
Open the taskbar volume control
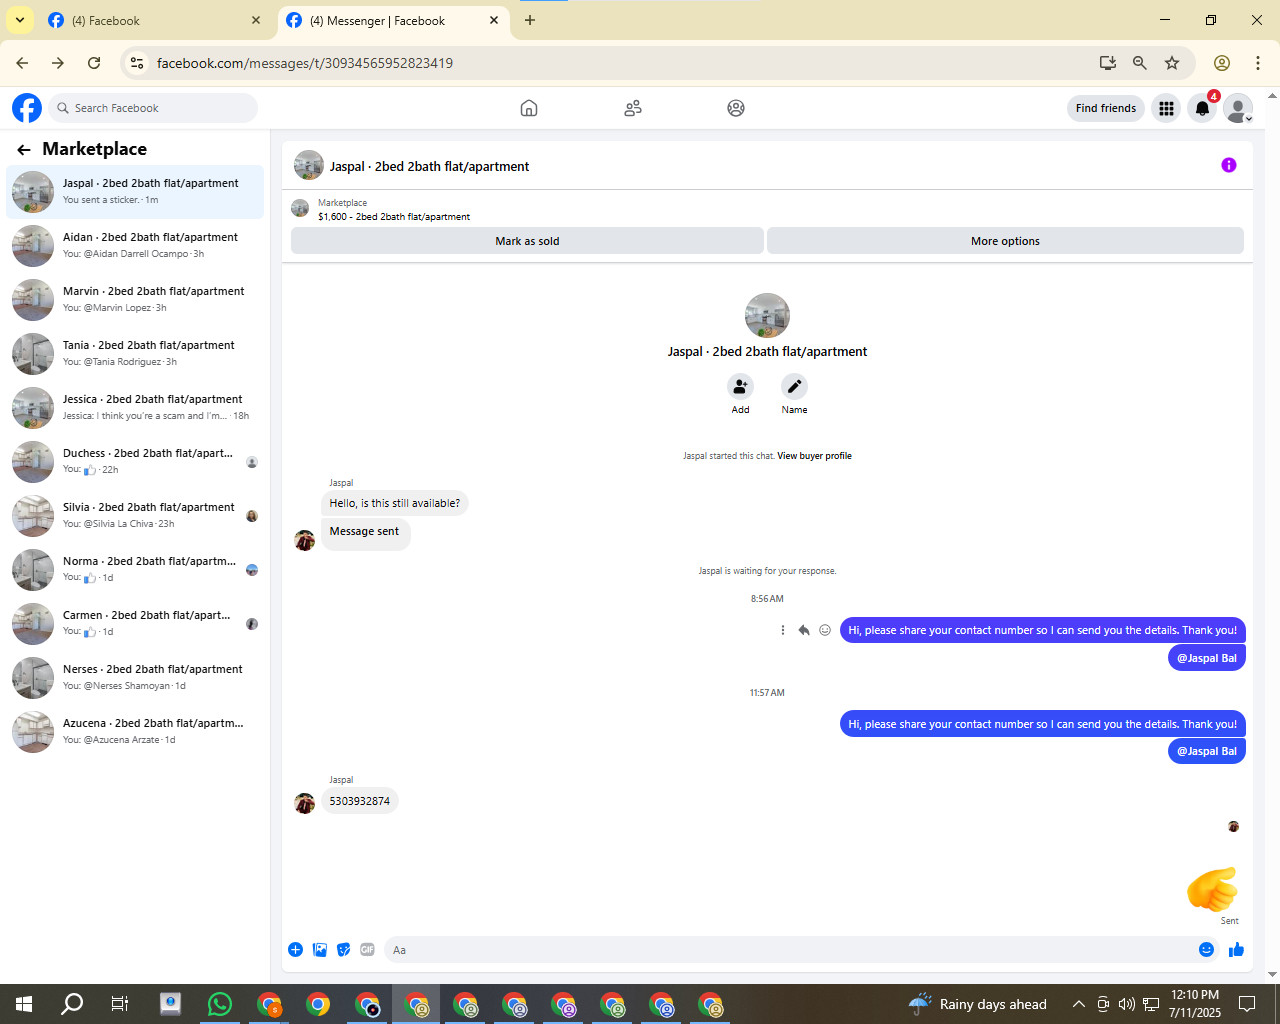point(1127,1004)
